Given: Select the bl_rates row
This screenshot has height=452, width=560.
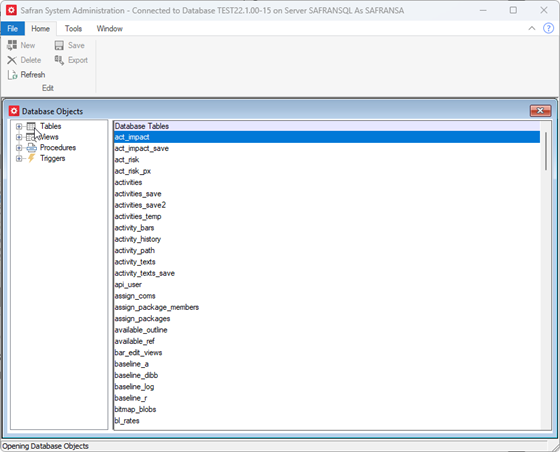Looking at the screenshot, I should [326, 421].
